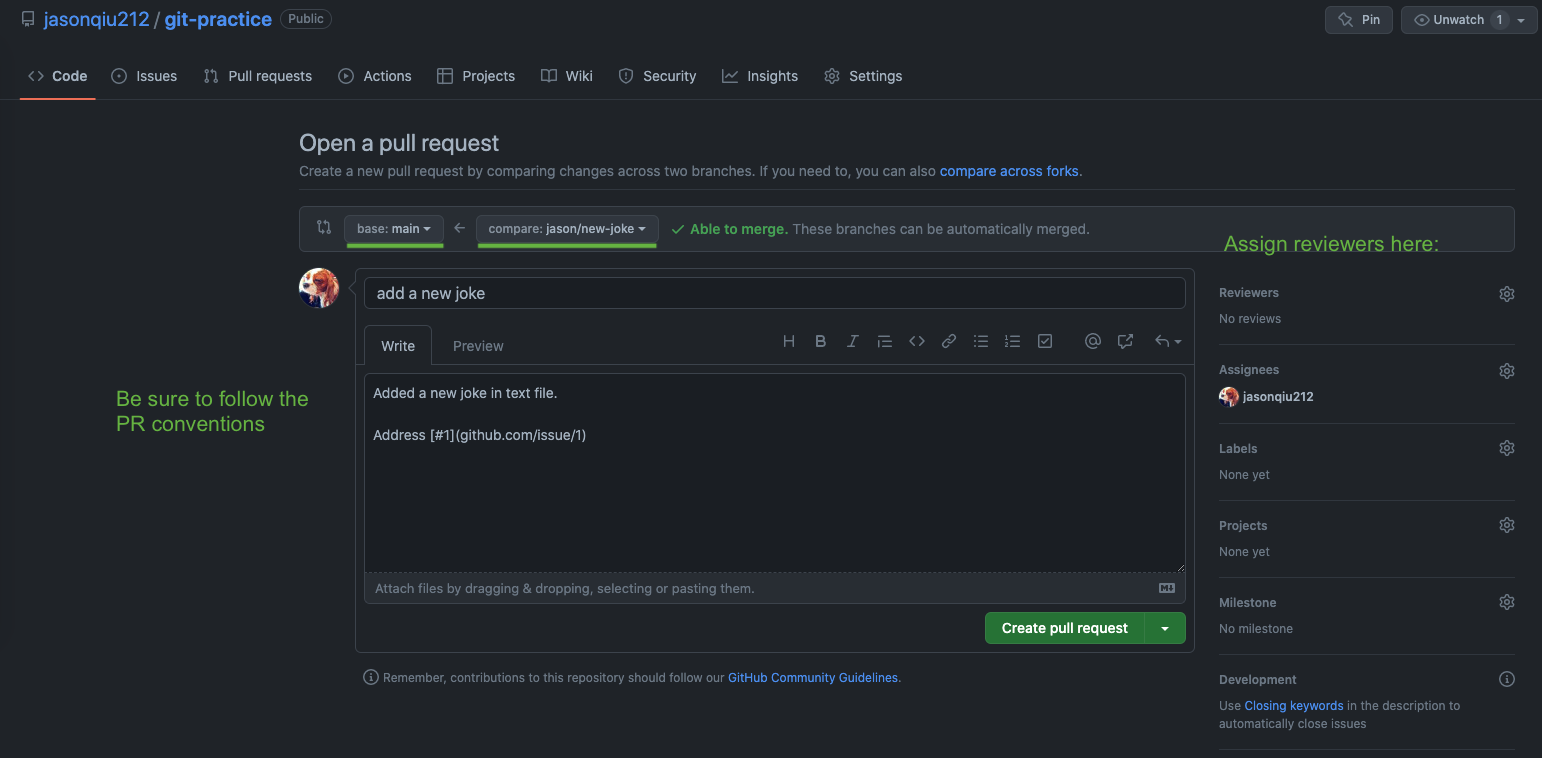The image size is (1542, 758).
Task: Click the 'Open a pull request' heading
Action: 399,143
